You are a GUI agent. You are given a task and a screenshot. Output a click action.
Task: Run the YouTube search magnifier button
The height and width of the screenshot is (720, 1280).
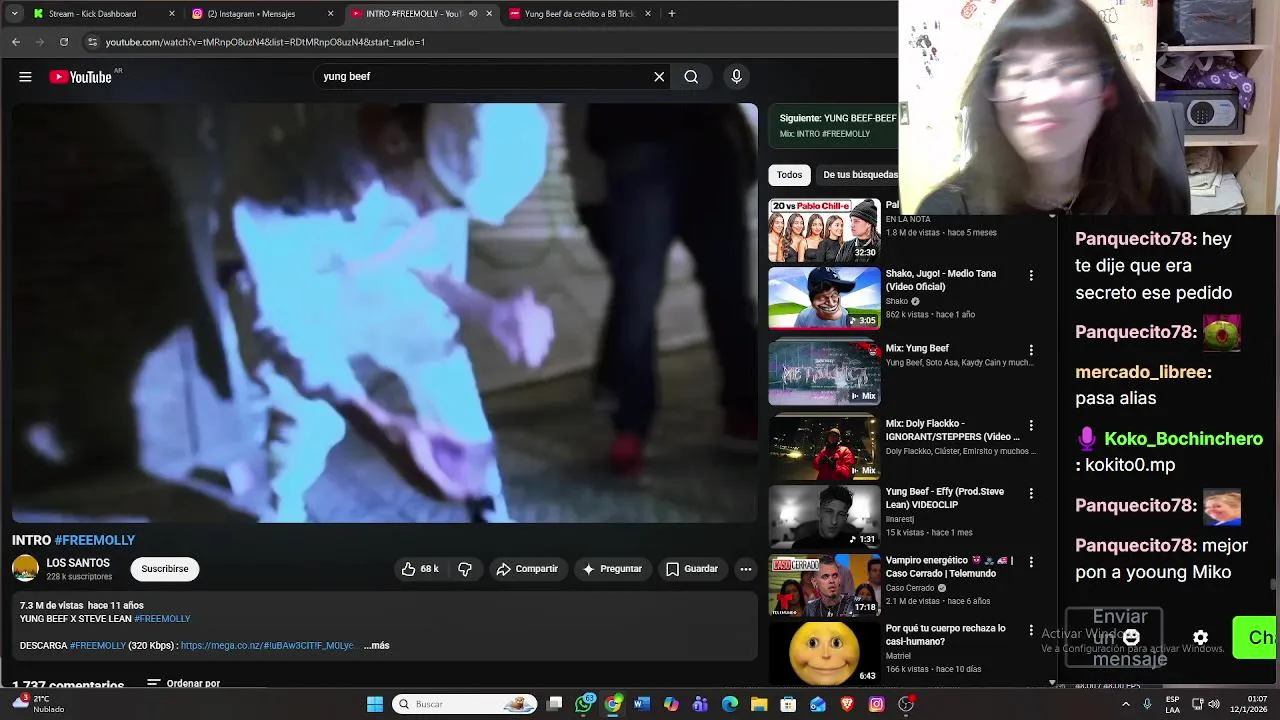[x=691, y=77]
